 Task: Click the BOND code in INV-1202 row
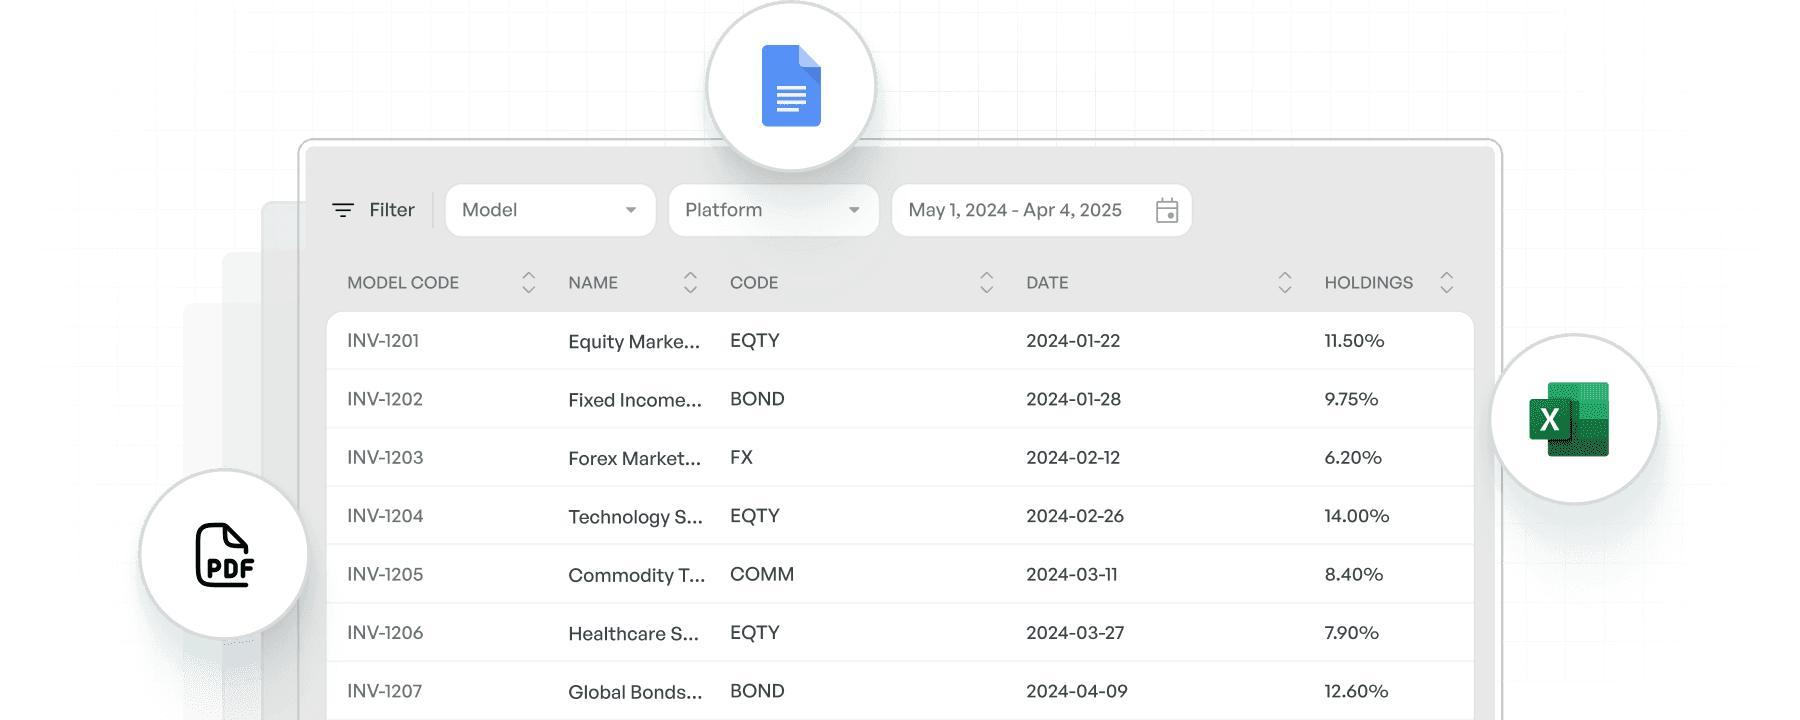(757, 399)
